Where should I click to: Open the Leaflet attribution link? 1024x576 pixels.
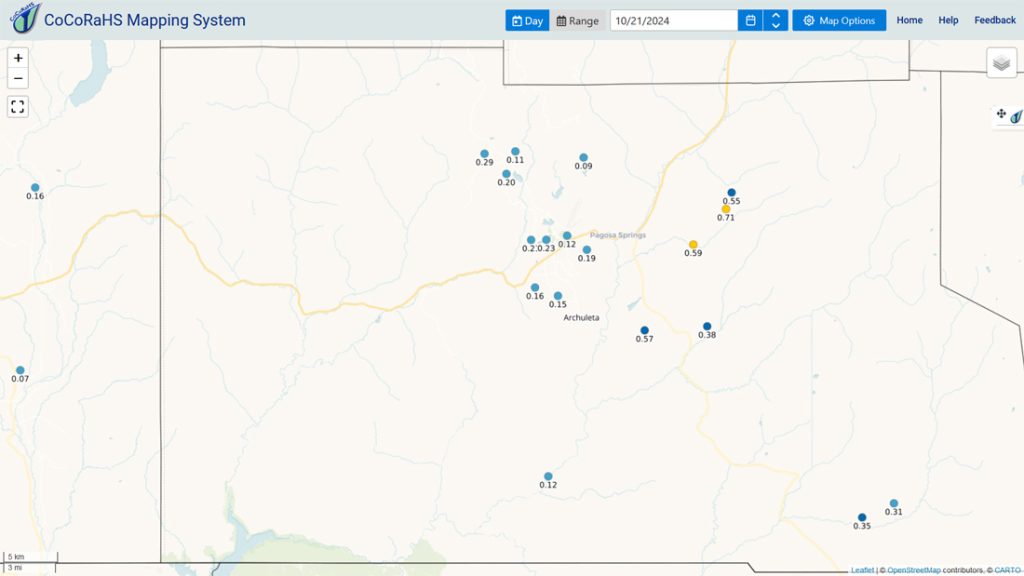(x=862, y=570)
